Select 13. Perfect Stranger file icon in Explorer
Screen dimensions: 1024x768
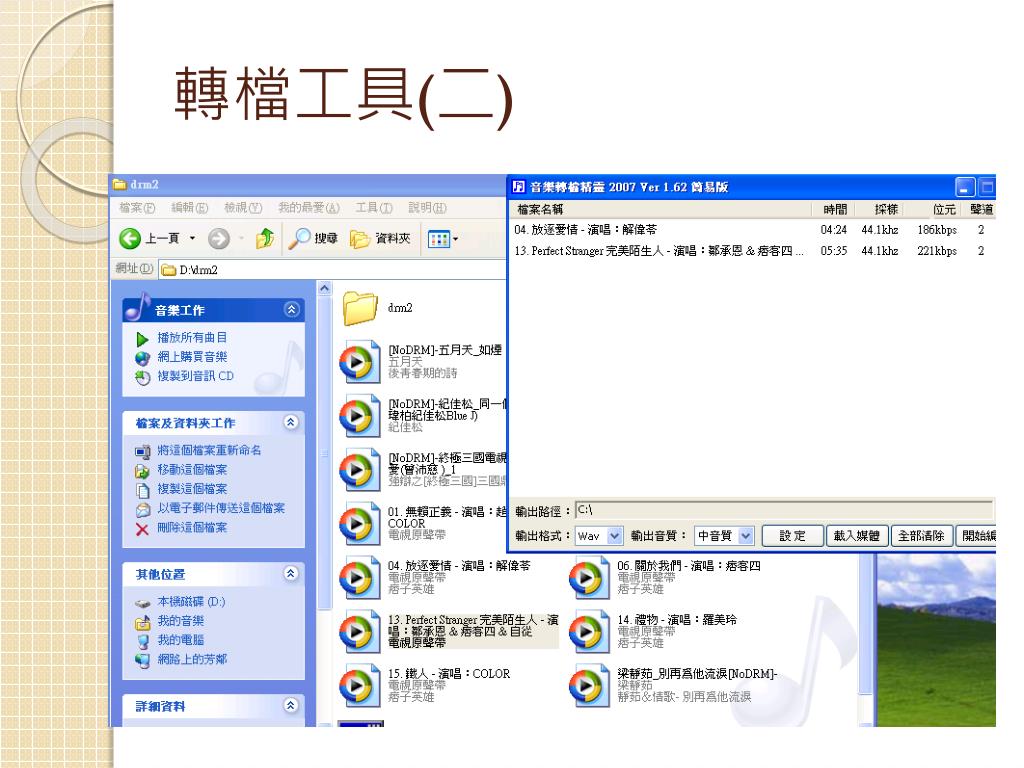[359, 632]
